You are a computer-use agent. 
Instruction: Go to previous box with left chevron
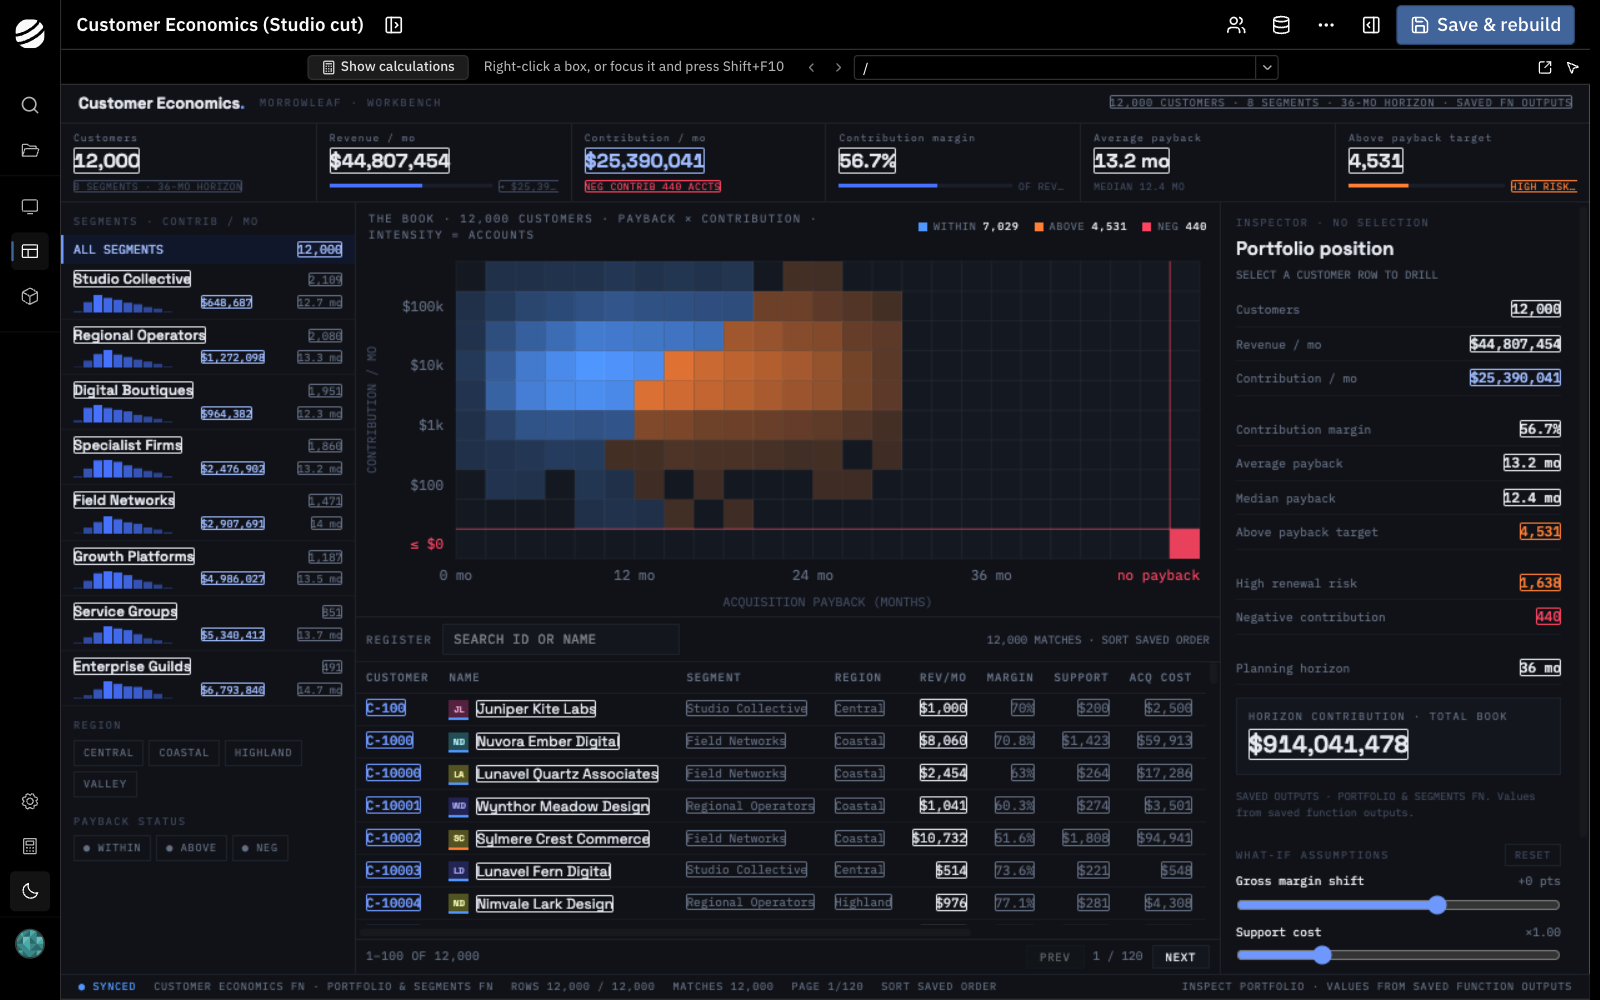(811, 67)
